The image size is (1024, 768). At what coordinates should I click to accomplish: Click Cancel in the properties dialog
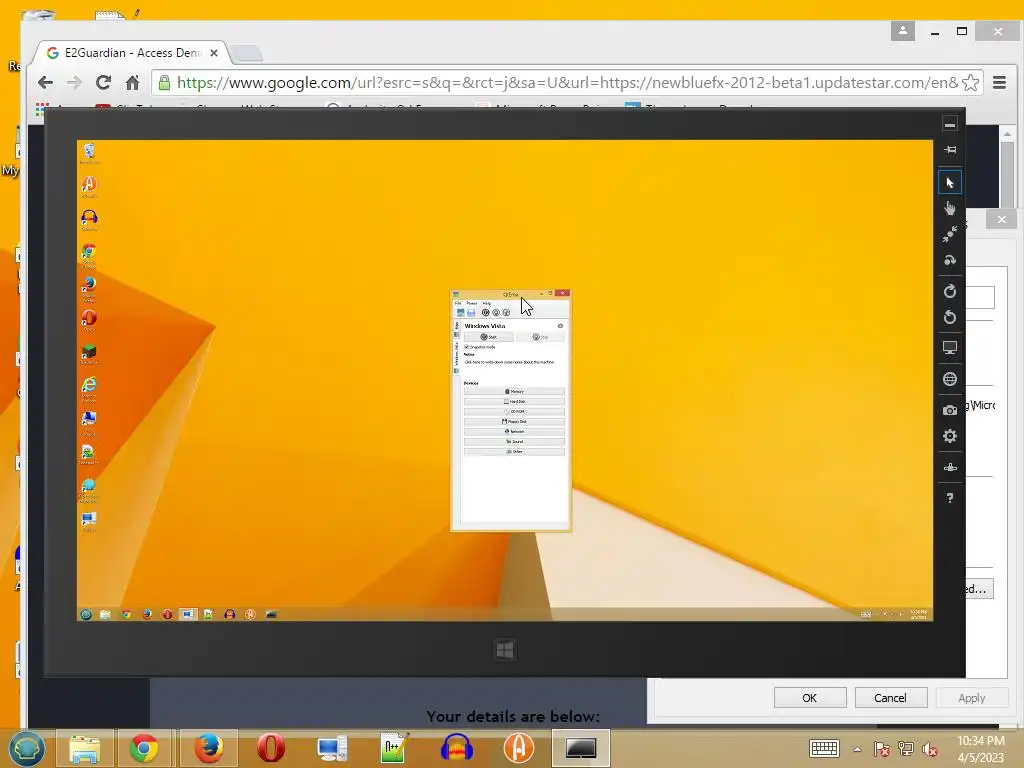(891, 697)
